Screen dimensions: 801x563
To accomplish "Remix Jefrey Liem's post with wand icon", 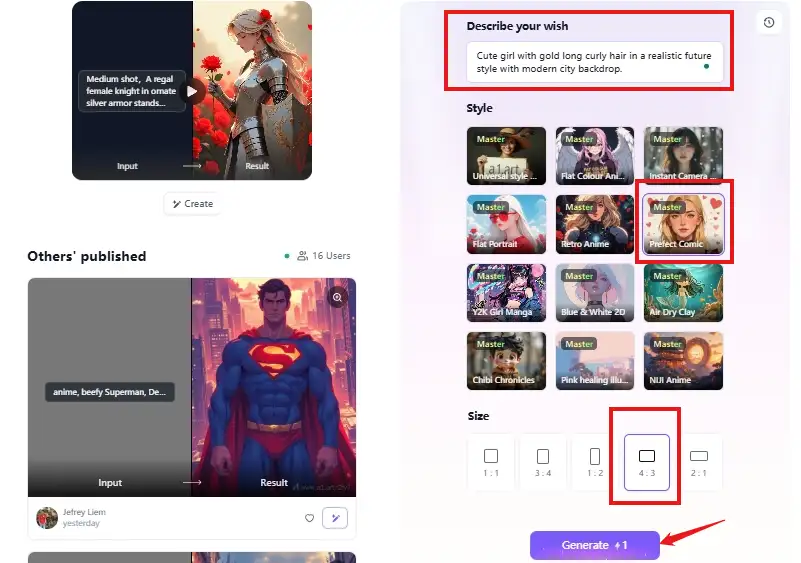I will (335, 518).
